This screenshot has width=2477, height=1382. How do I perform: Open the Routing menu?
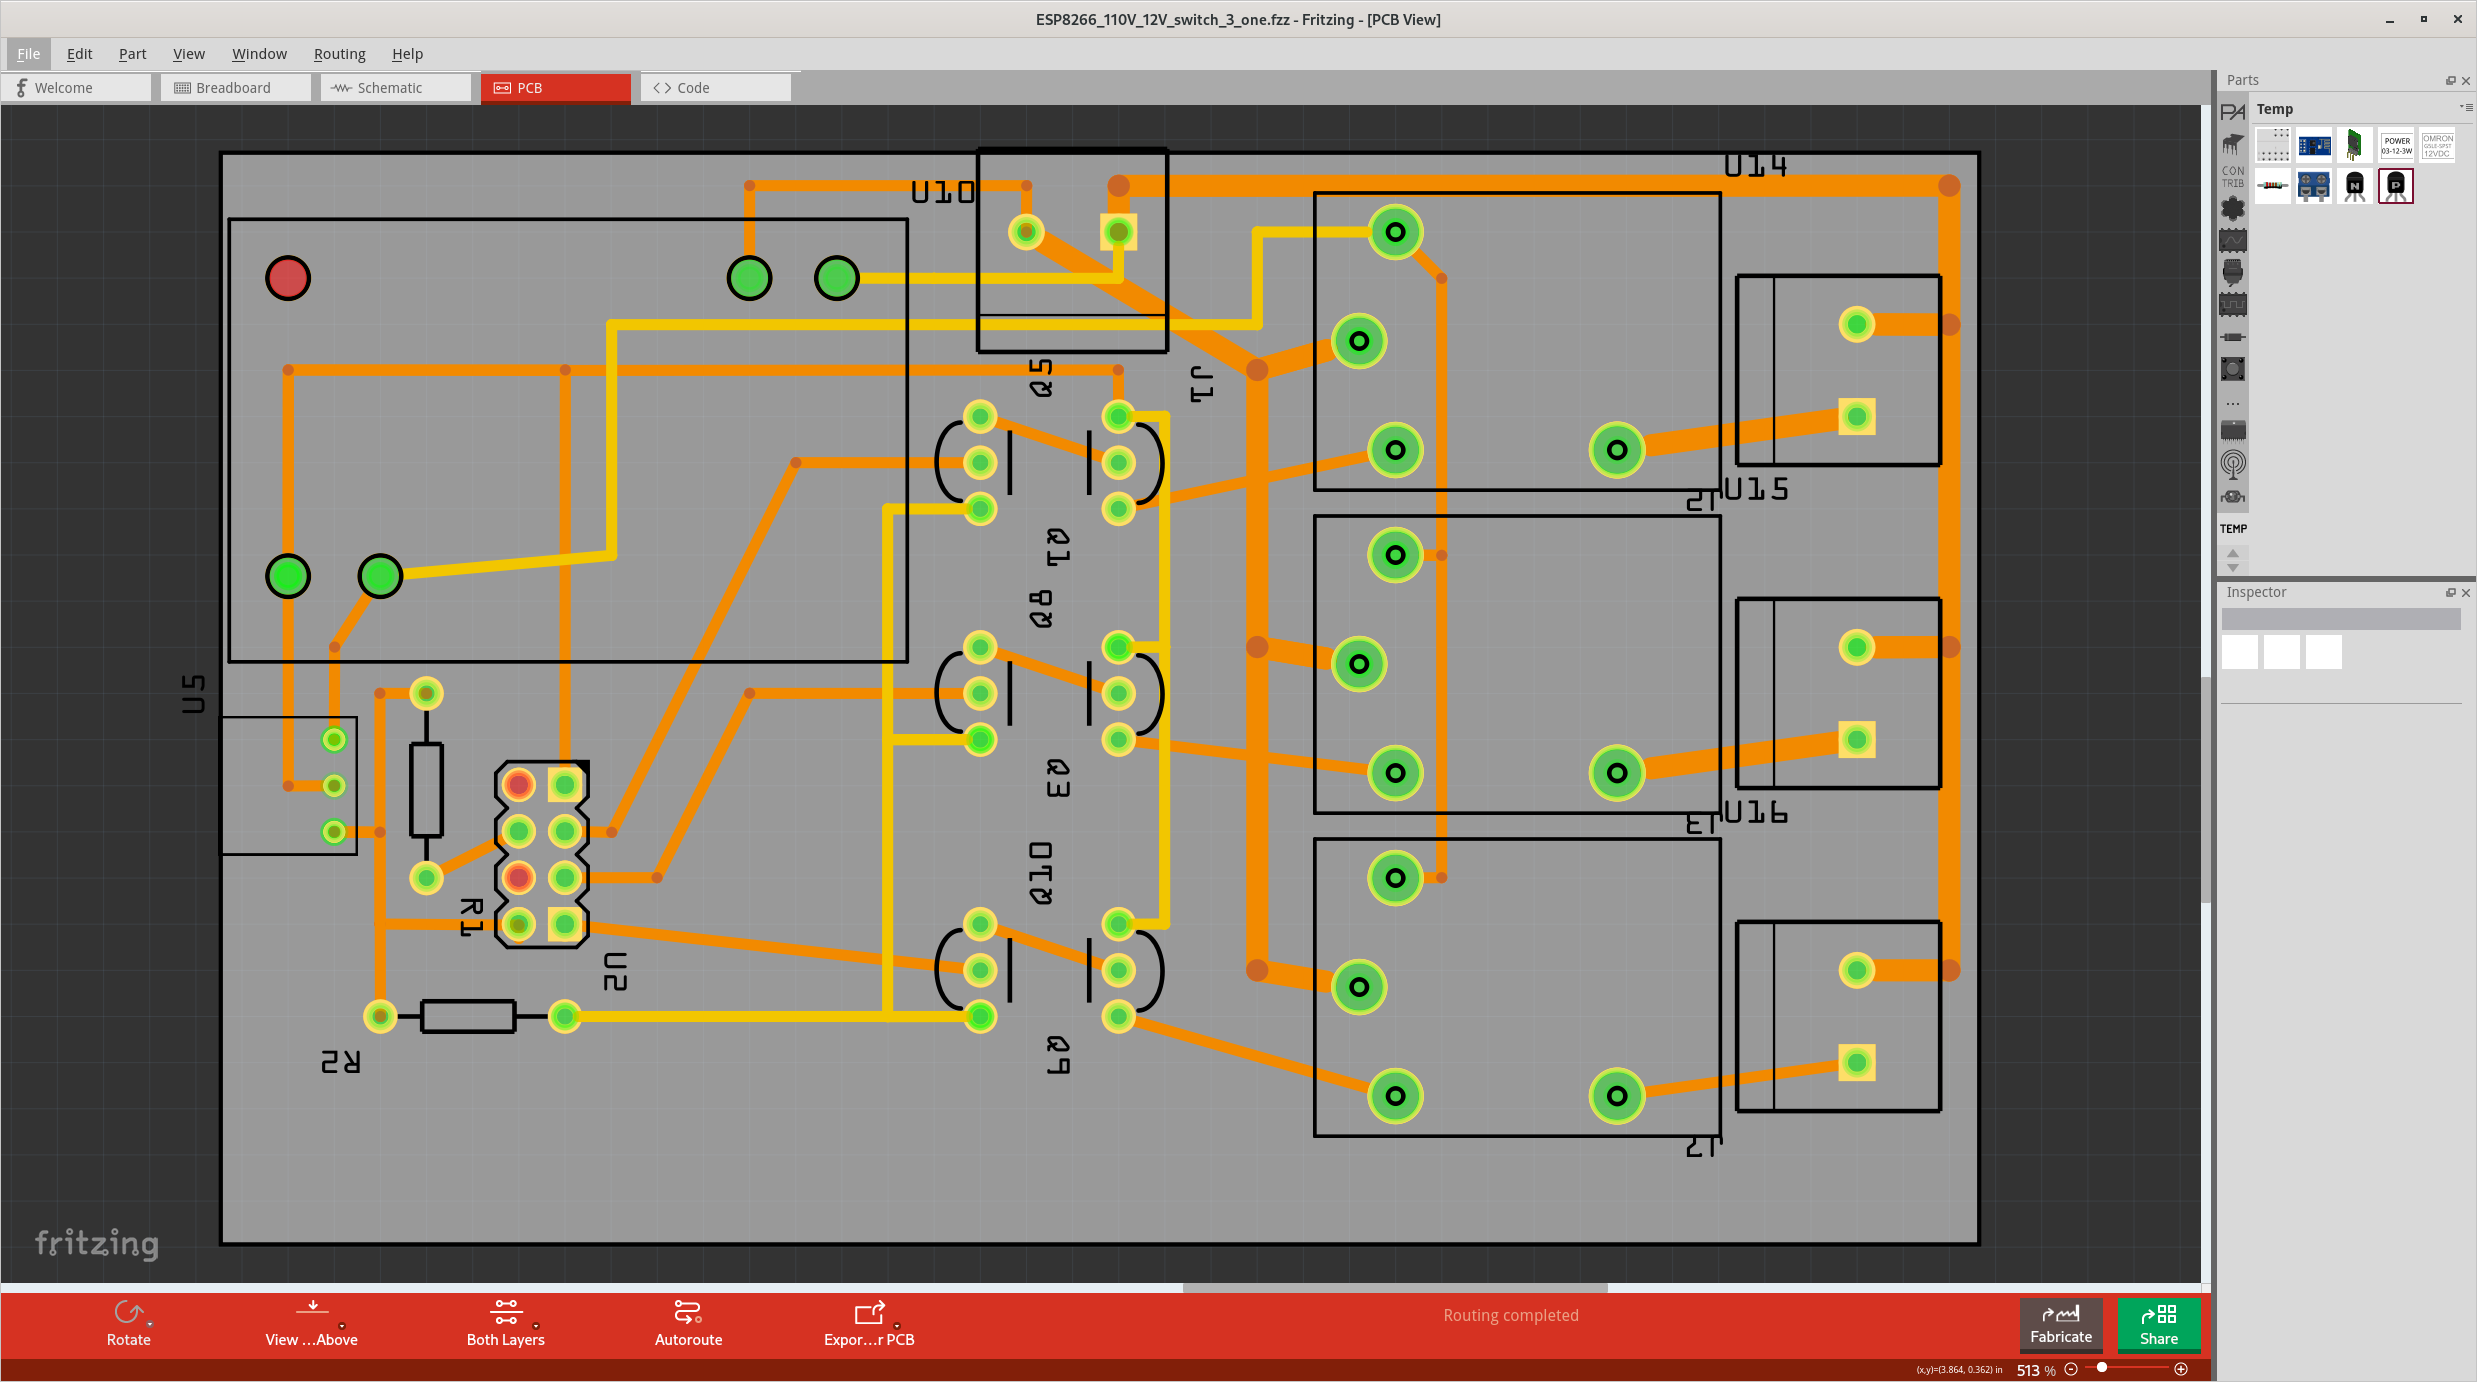pos(339,54)
